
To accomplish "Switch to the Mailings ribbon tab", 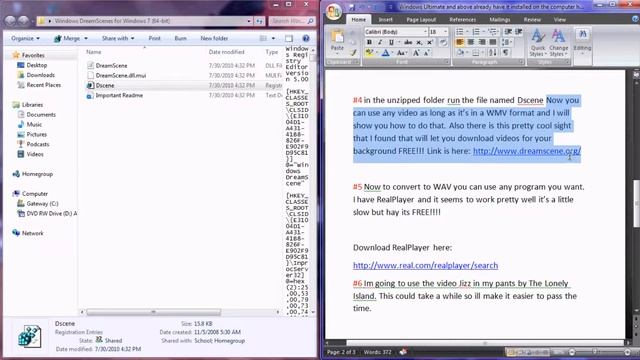I will 500,20.
